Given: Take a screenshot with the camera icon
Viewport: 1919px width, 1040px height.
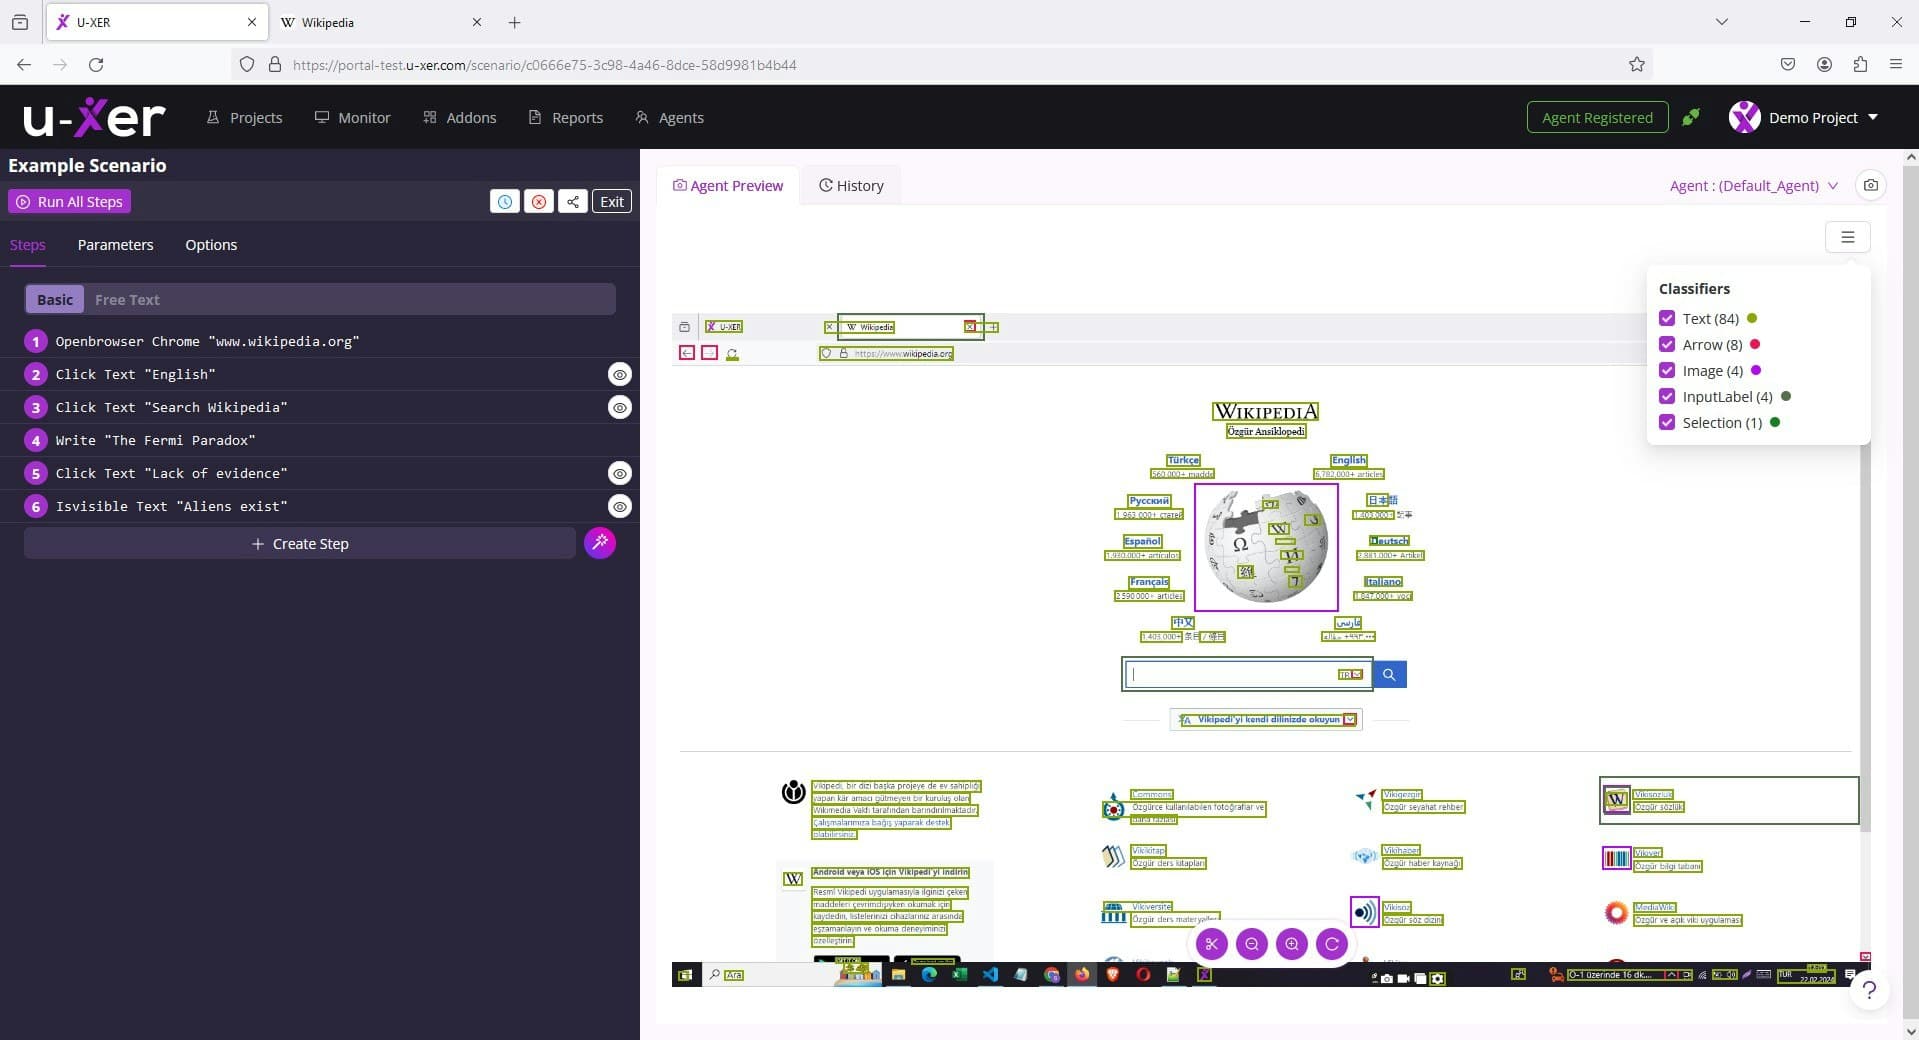Looking at the screenshot, I should [x=1870, y=185].
